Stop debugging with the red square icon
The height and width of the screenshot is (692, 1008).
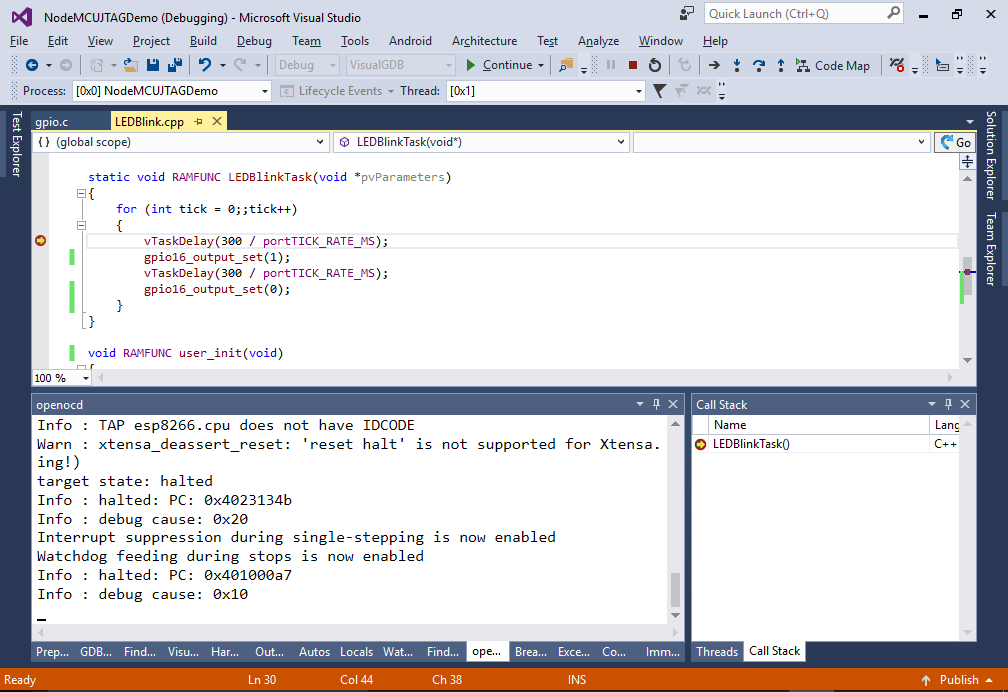[x=633, y=65]
